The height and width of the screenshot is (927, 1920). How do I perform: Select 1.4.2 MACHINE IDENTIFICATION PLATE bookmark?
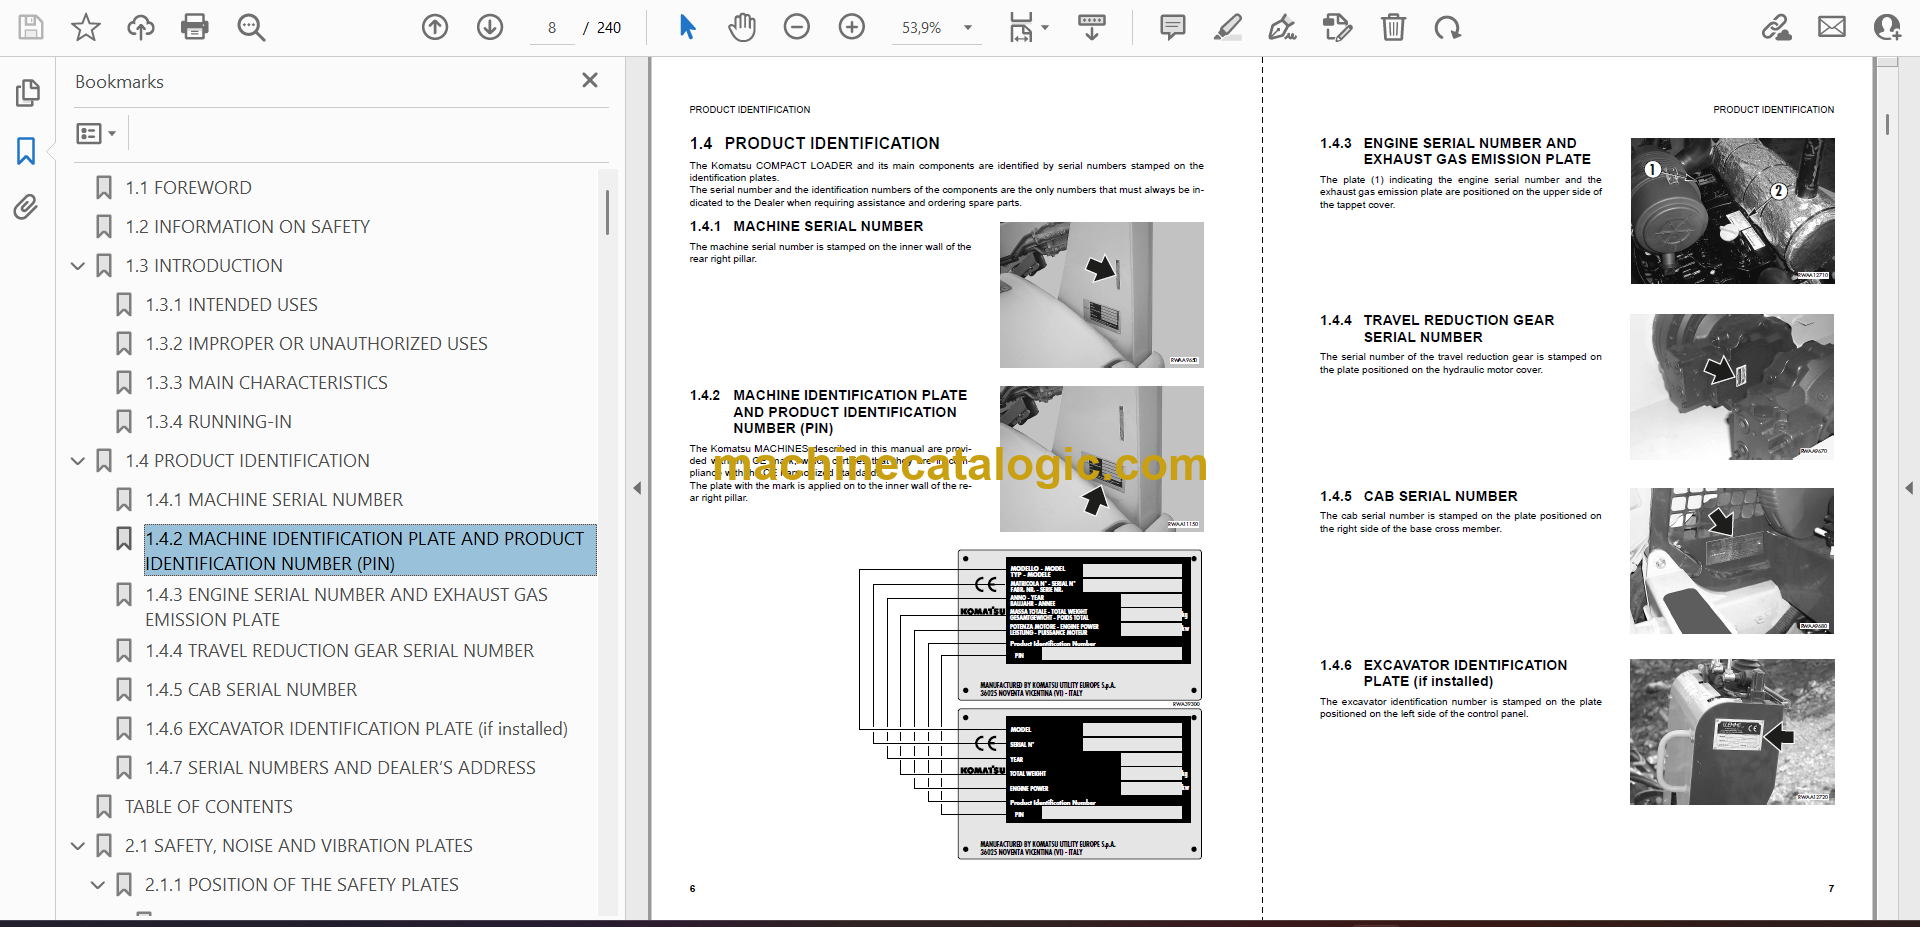pyautogui.click(x=370, y=551)
